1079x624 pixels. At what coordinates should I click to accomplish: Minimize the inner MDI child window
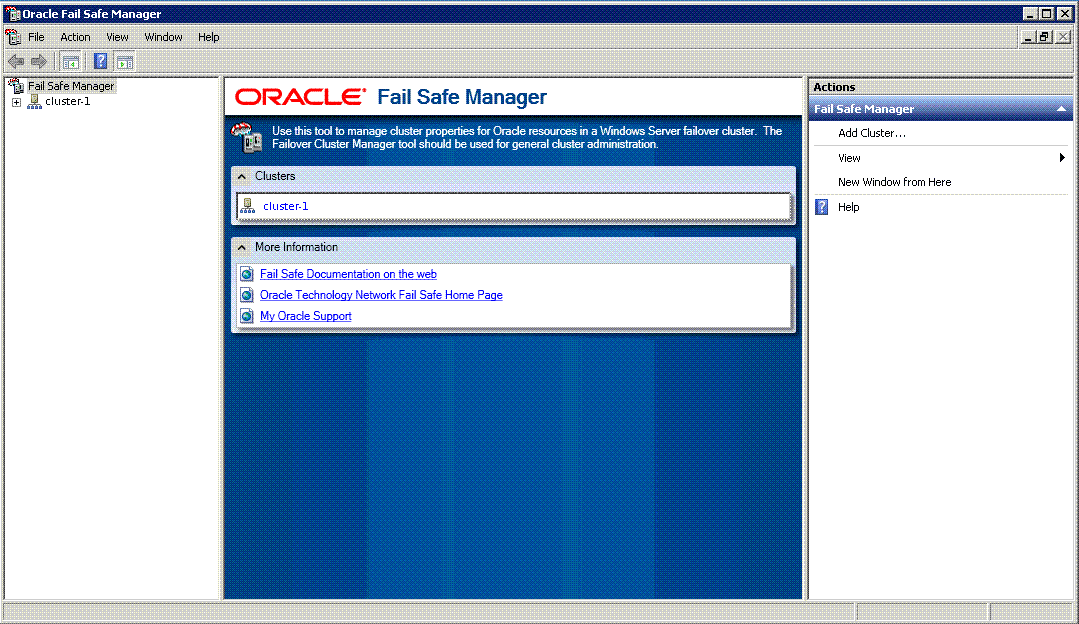[x=1027, y=37]
